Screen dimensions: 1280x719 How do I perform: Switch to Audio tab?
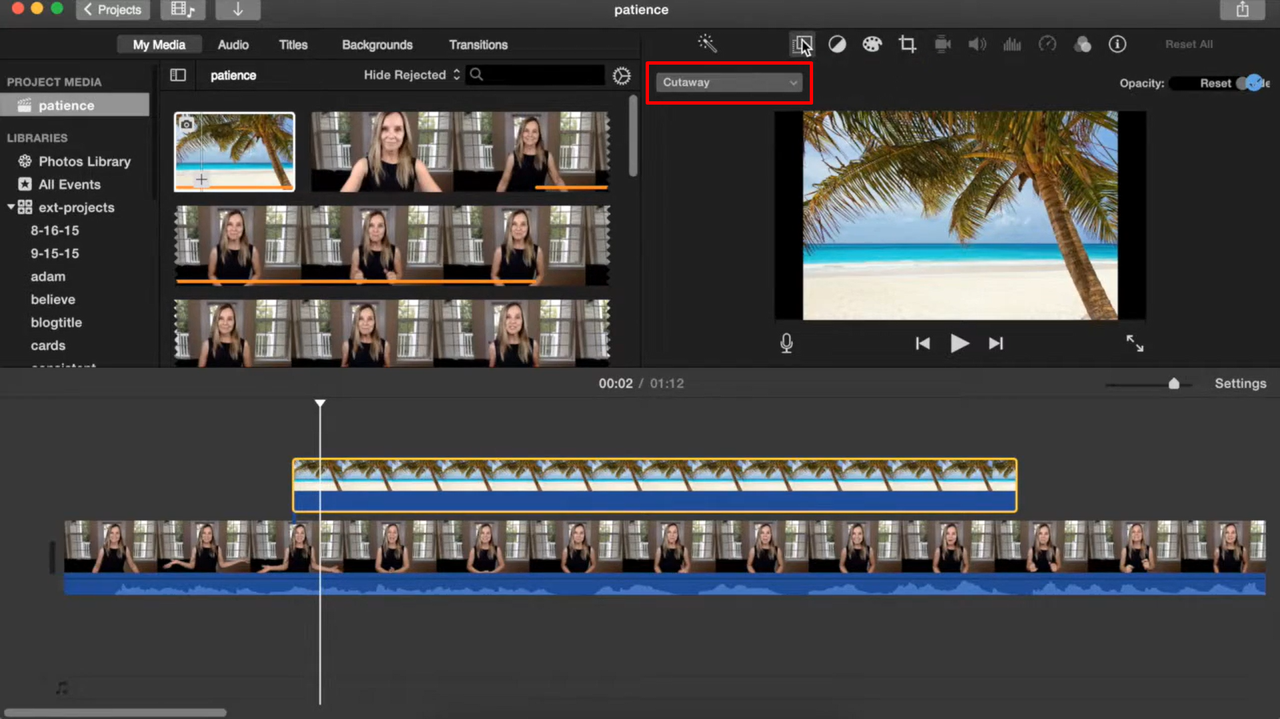tap(233, 45)
